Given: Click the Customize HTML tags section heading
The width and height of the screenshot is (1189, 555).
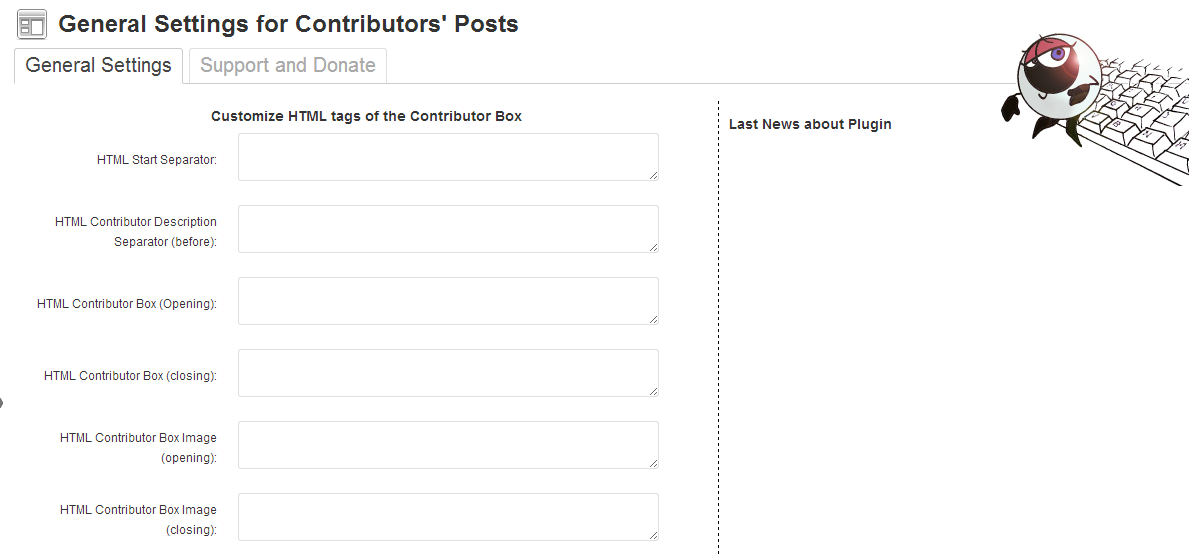Looking at the screenshot, I should pos(366,117).
